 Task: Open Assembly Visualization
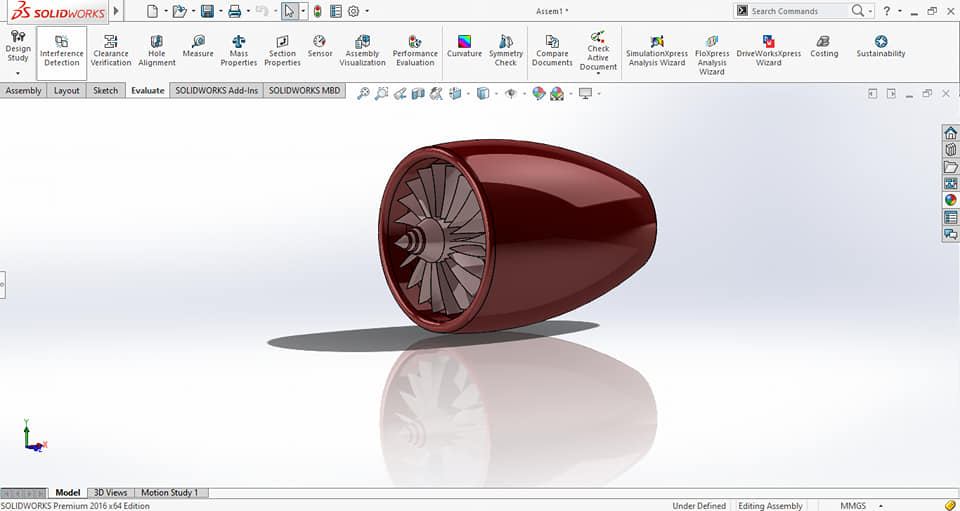362,50
